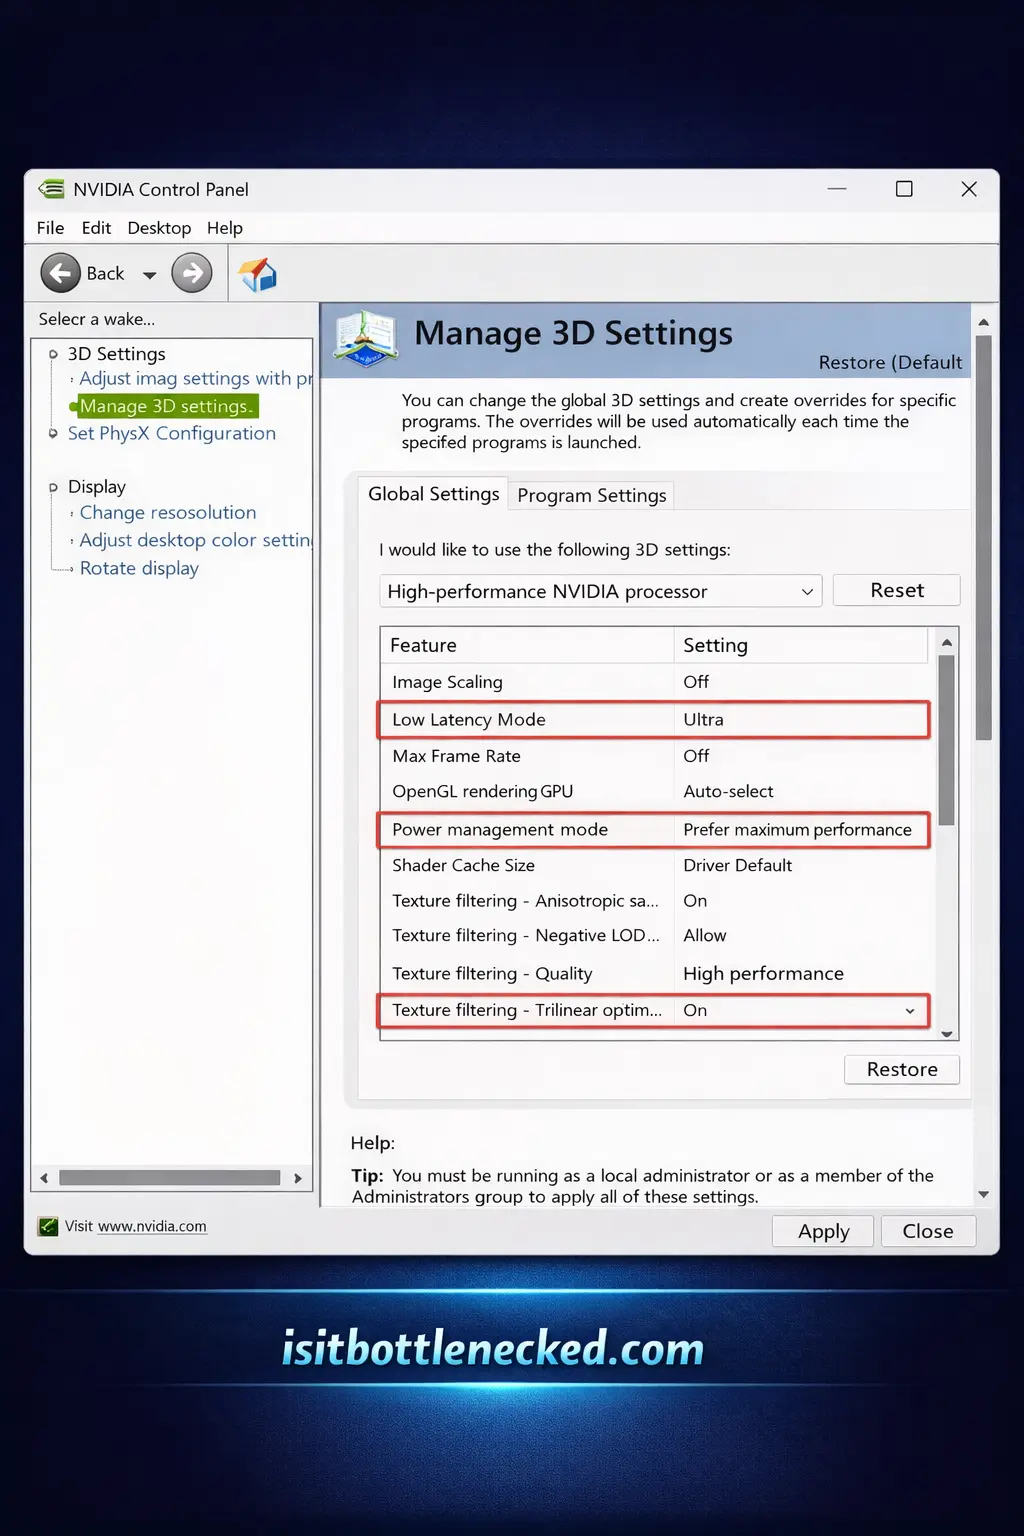Open the preferred graphics processor dropdown

(806, 591)
